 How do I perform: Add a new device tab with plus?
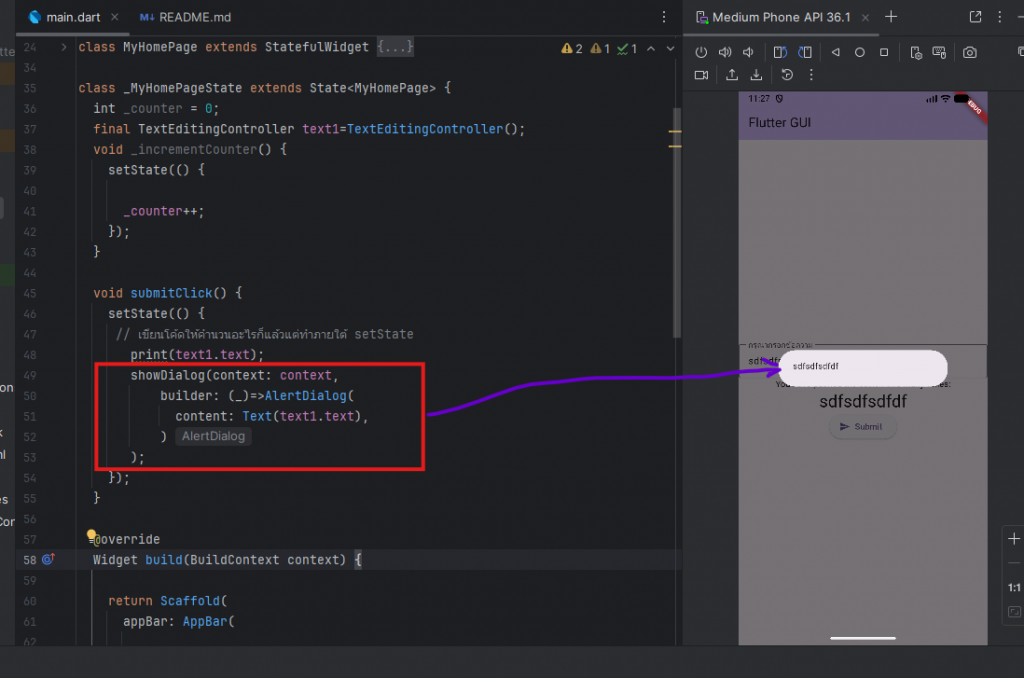point(891,17)
